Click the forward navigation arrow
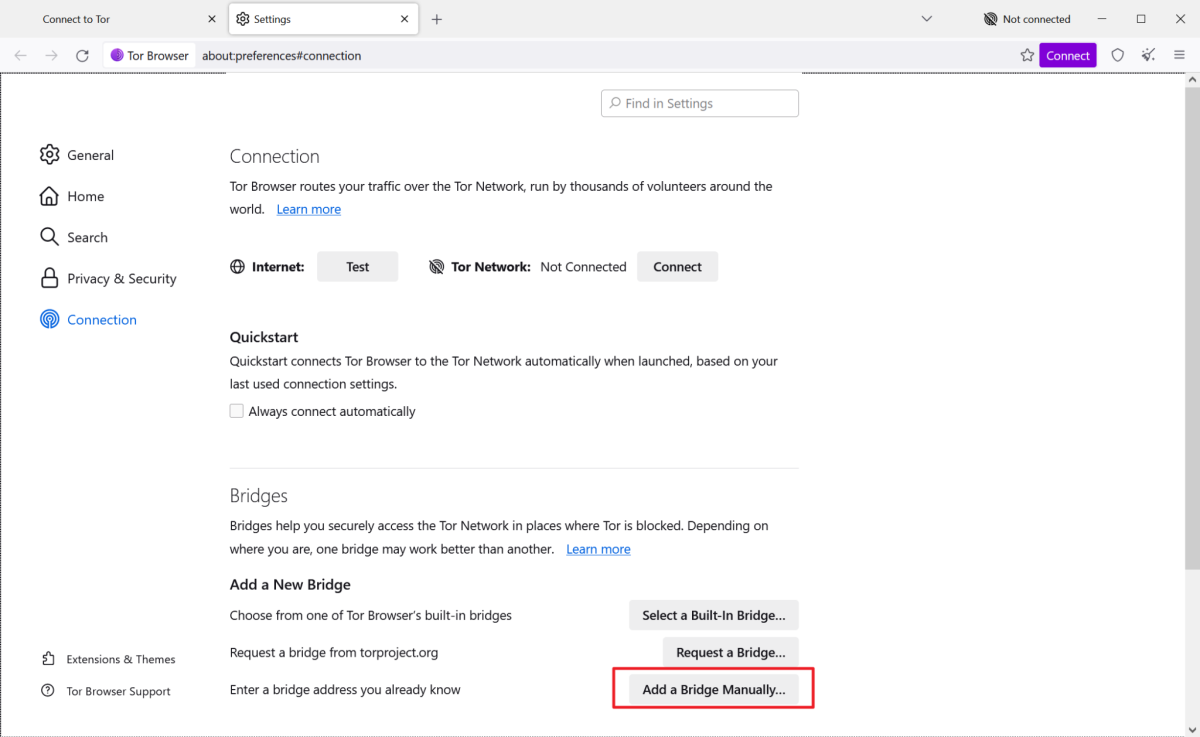The height and width of the screenshot is (737, 1200). pyautogui.click(x=52, y=56)
